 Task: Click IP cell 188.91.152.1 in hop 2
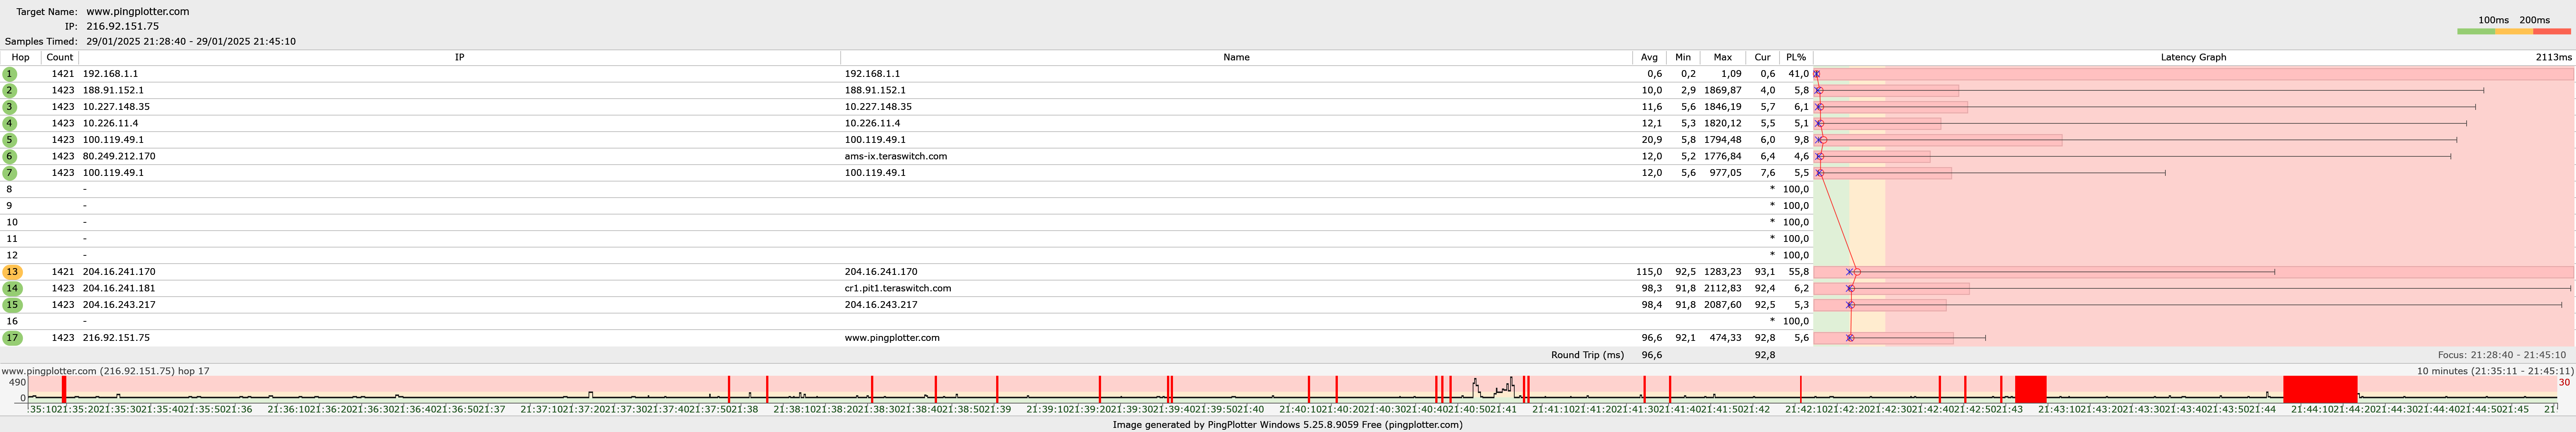click(113, 90)
